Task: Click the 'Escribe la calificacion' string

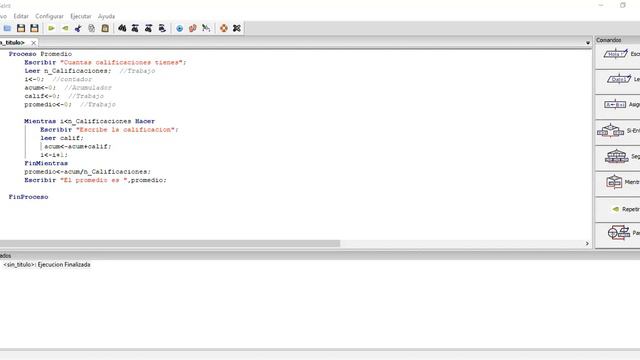Action: click(125, 130)
